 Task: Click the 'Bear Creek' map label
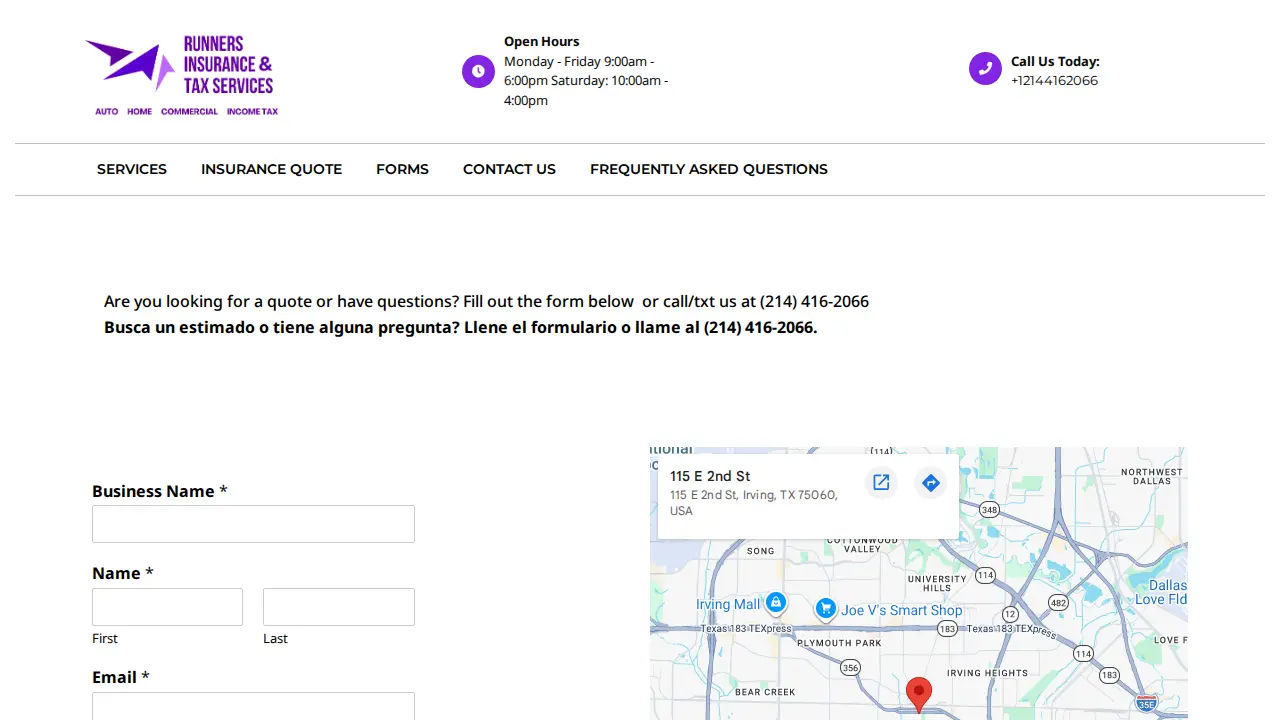point(765,692)
